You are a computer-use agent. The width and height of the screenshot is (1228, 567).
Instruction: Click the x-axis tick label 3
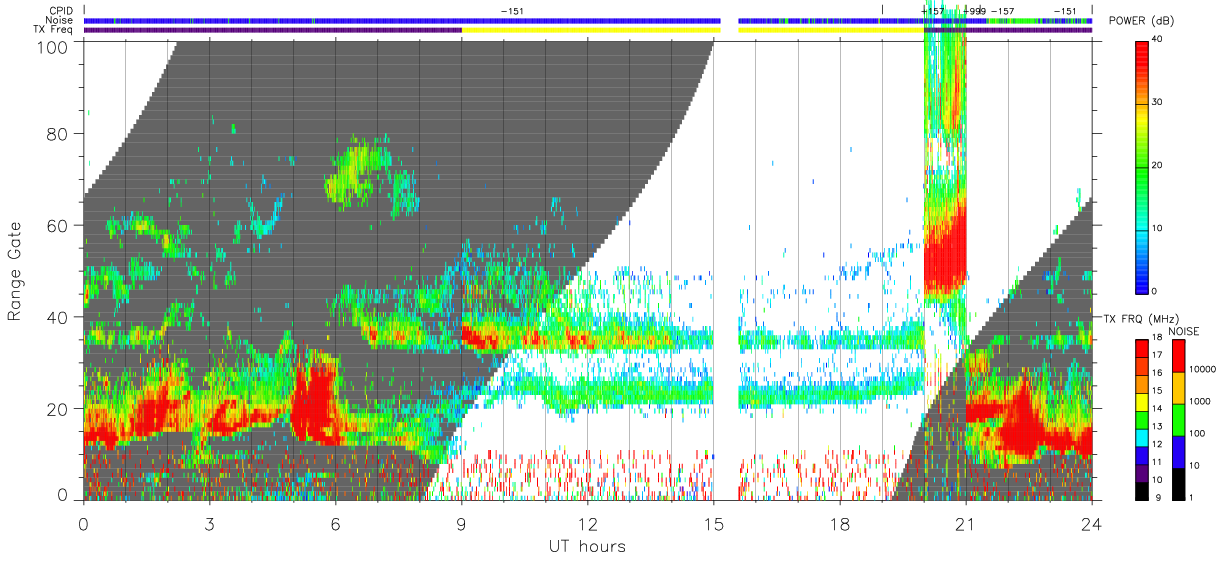click(209, 523)
